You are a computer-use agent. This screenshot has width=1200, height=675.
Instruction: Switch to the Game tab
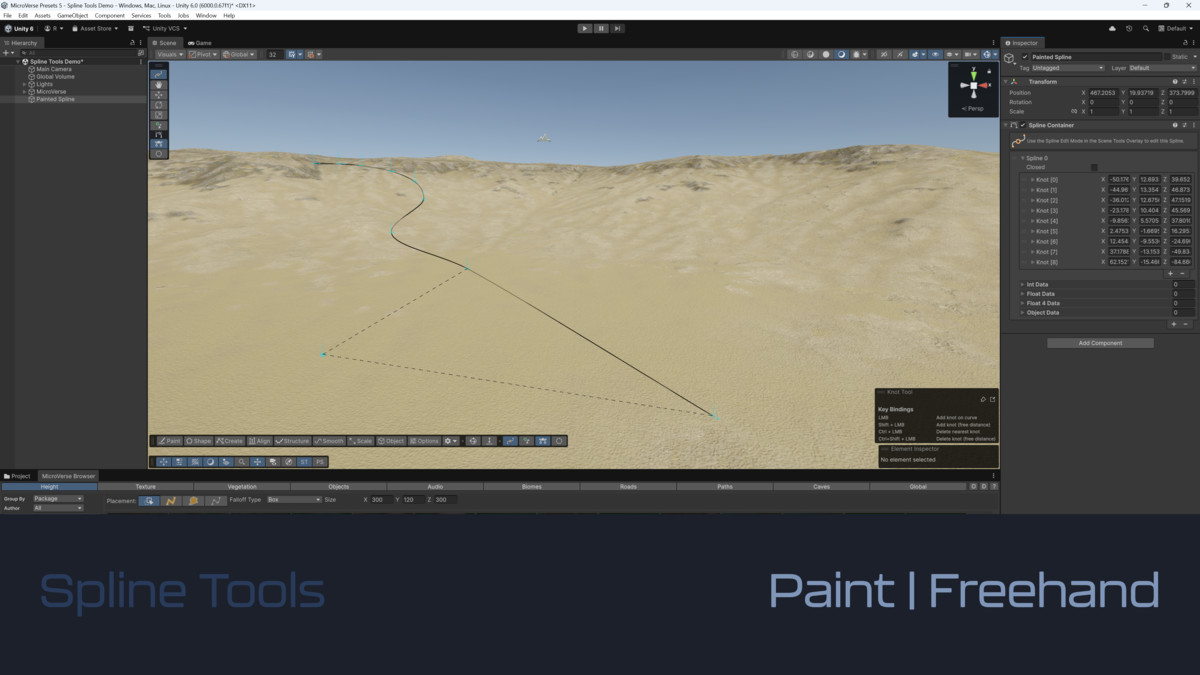pyautogui.click(x=200, y=43)
